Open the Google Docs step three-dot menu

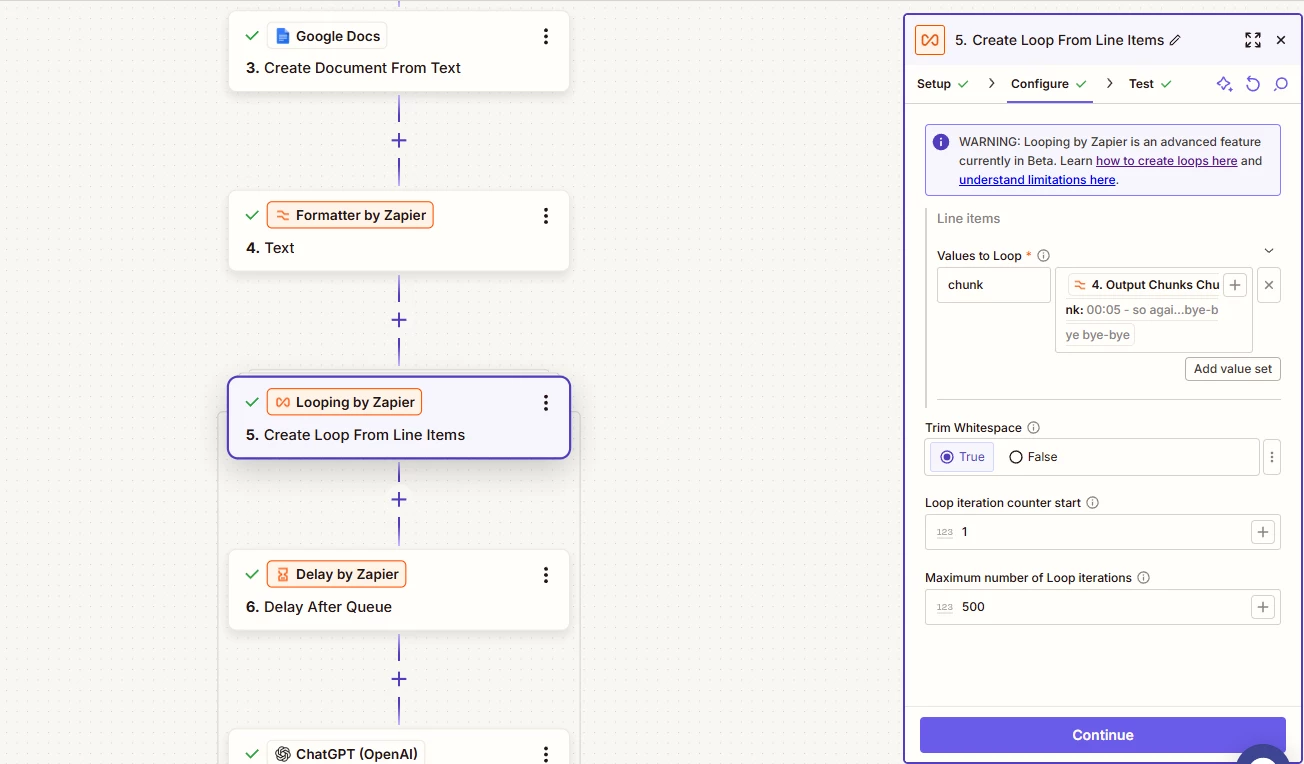coord(546,37)
